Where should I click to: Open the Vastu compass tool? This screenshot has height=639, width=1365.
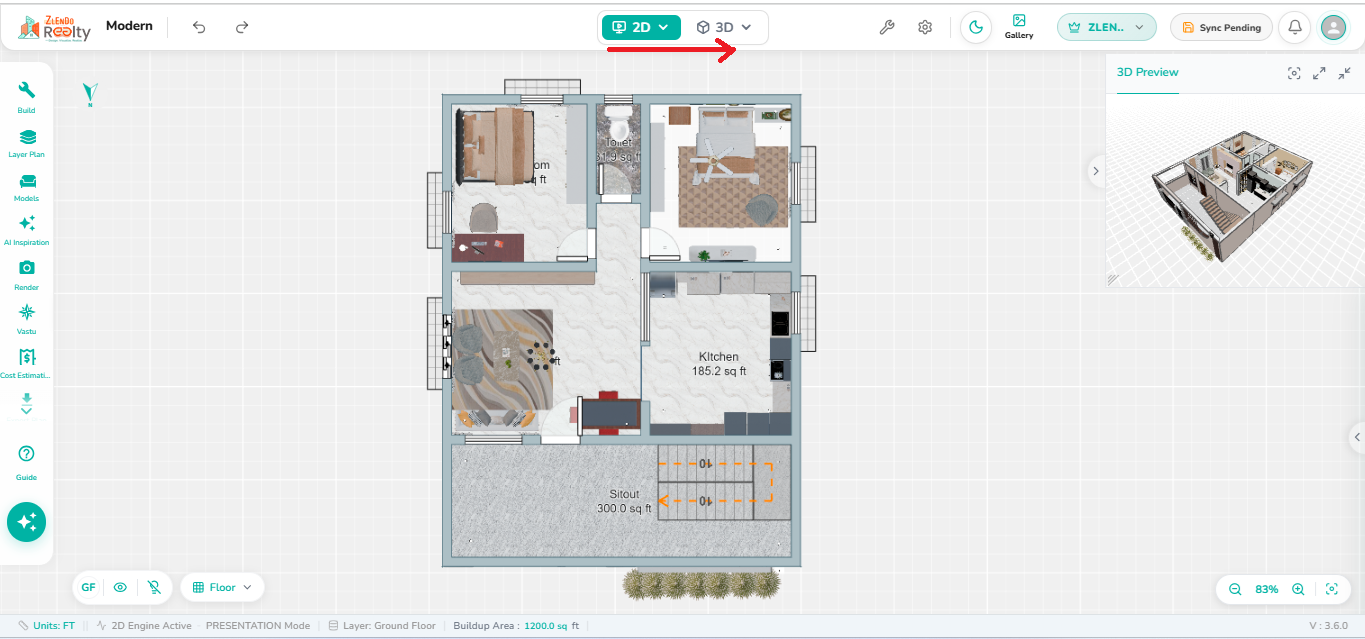26,318
